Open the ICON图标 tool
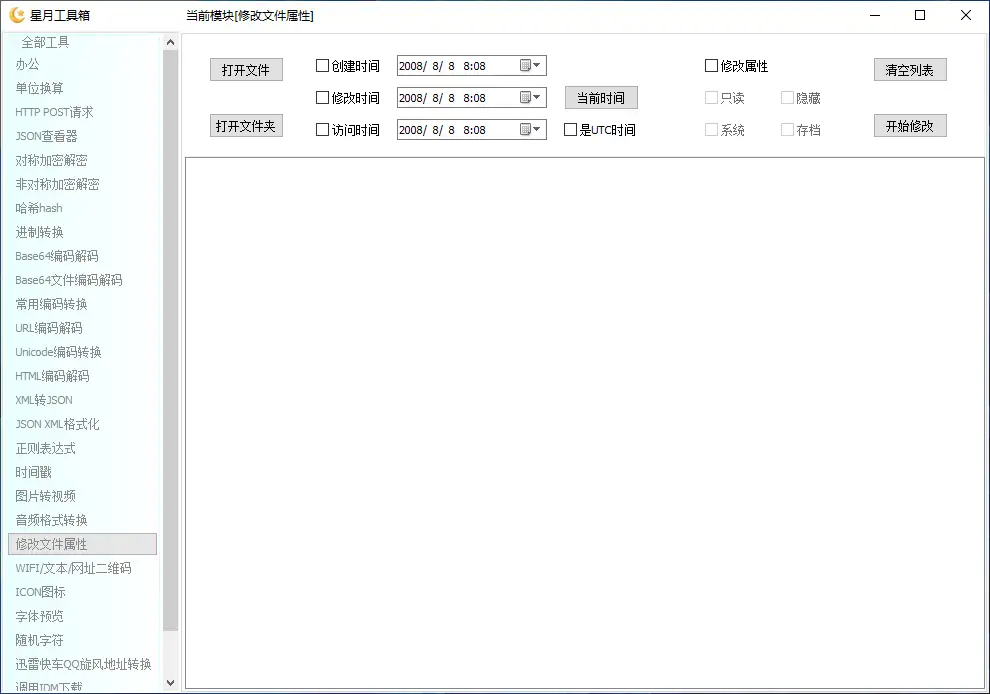Image resolution: width=990 pixels, height=694 pixels. pos(40,592)
